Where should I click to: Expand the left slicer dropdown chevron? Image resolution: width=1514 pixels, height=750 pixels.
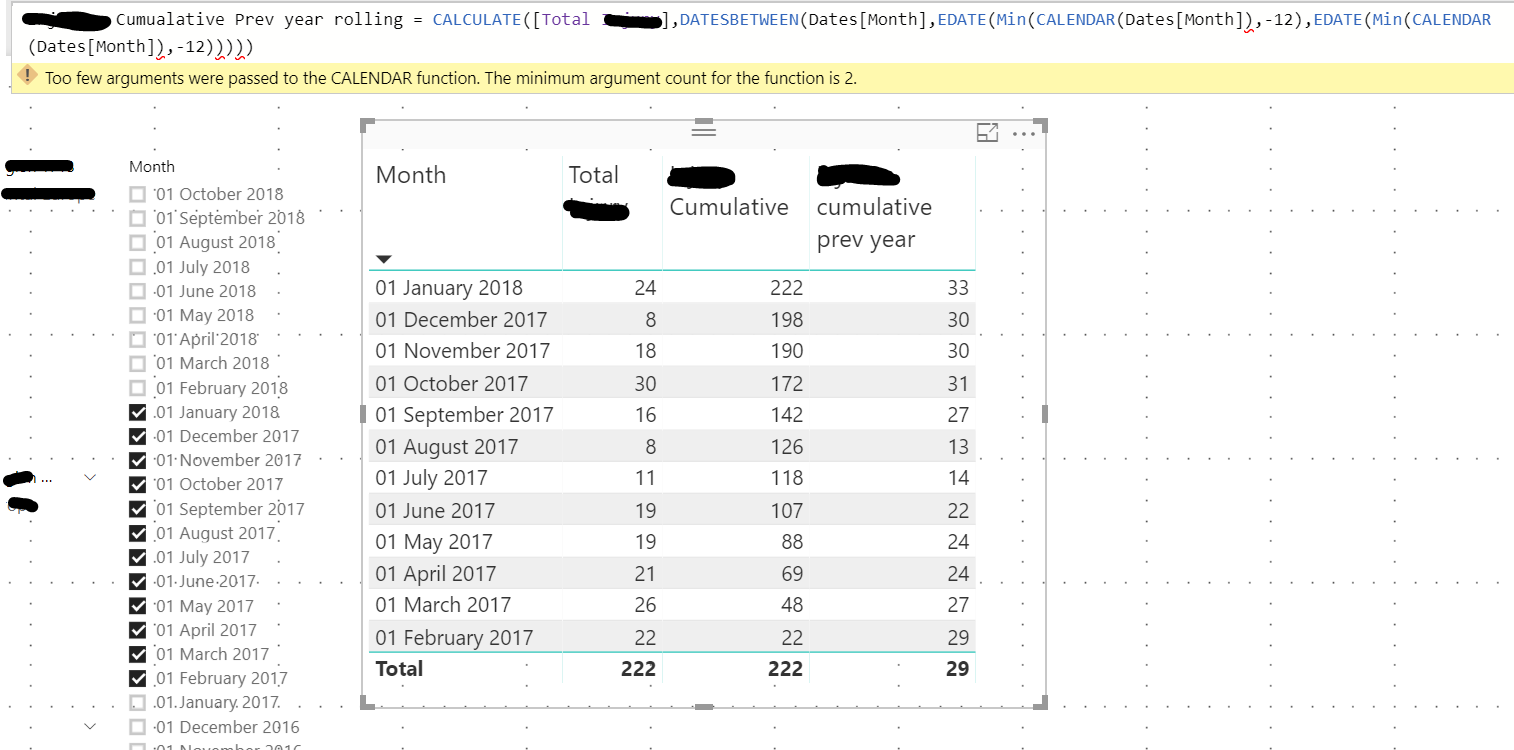click(90, 478)
